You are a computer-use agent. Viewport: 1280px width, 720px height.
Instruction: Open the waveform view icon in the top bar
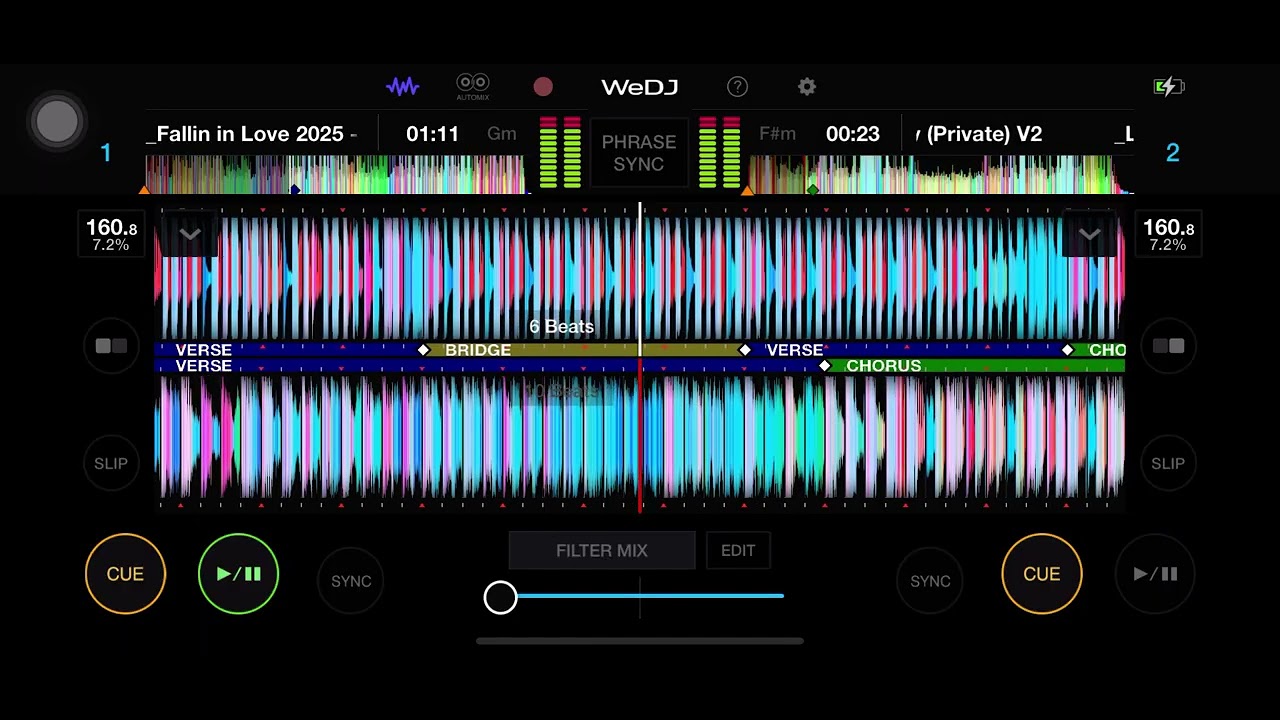[x=403, y=87]
